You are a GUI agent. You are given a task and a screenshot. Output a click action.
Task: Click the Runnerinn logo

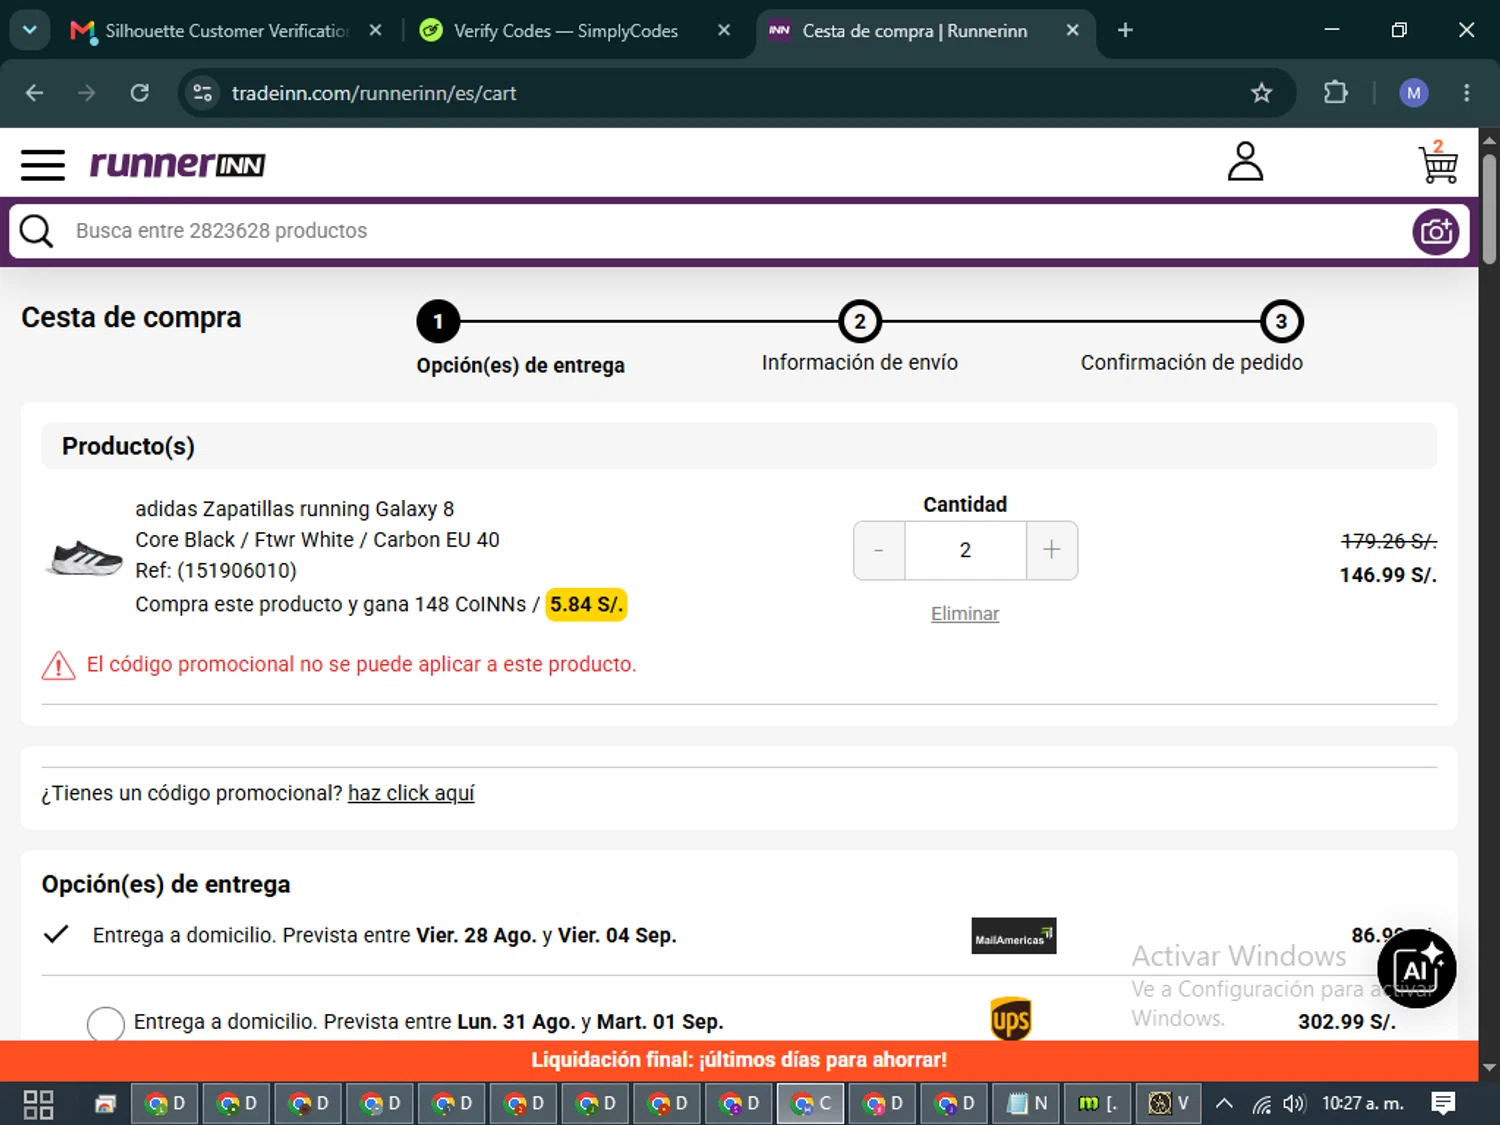[178, 164]
